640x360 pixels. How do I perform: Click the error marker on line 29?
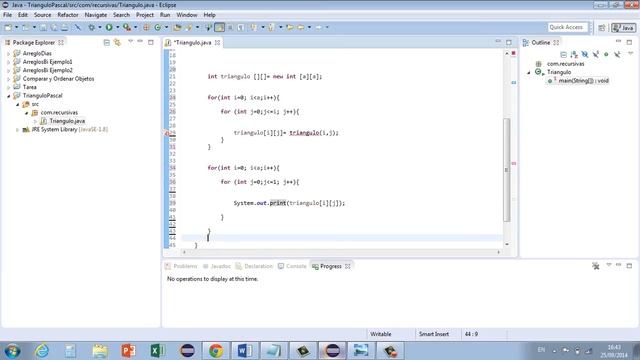coord(167,133)
